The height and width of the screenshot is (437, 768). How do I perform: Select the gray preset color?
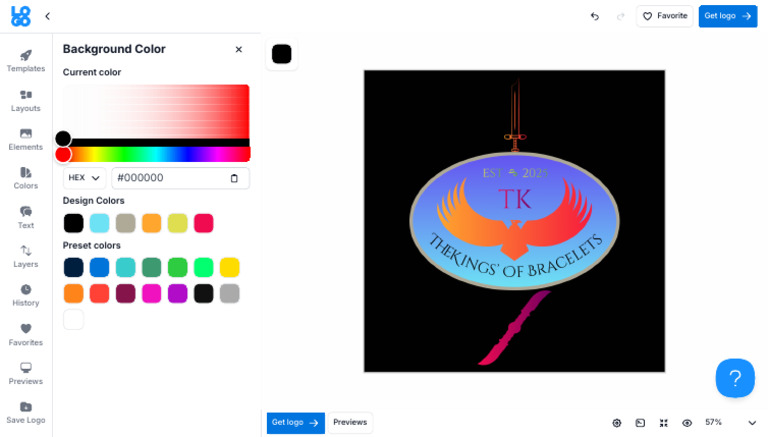point(229,293)
